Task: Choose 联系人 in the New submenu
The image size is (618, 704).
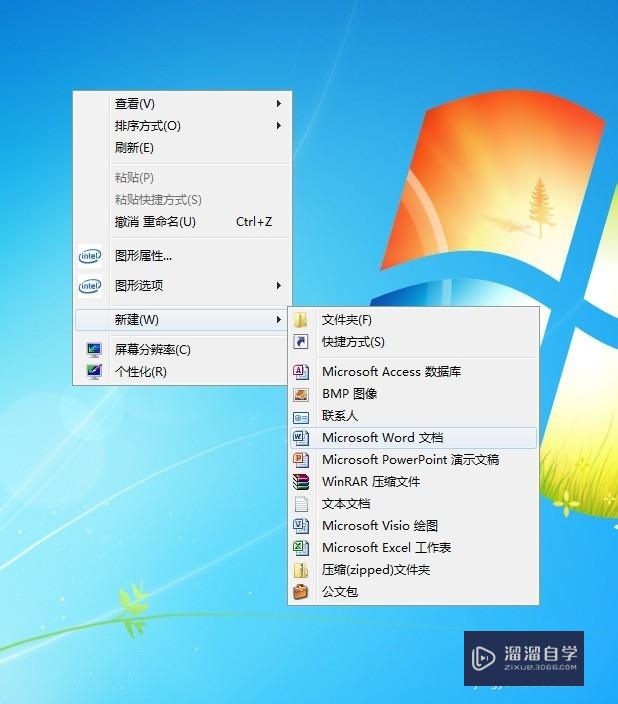Action: [413, 416]
